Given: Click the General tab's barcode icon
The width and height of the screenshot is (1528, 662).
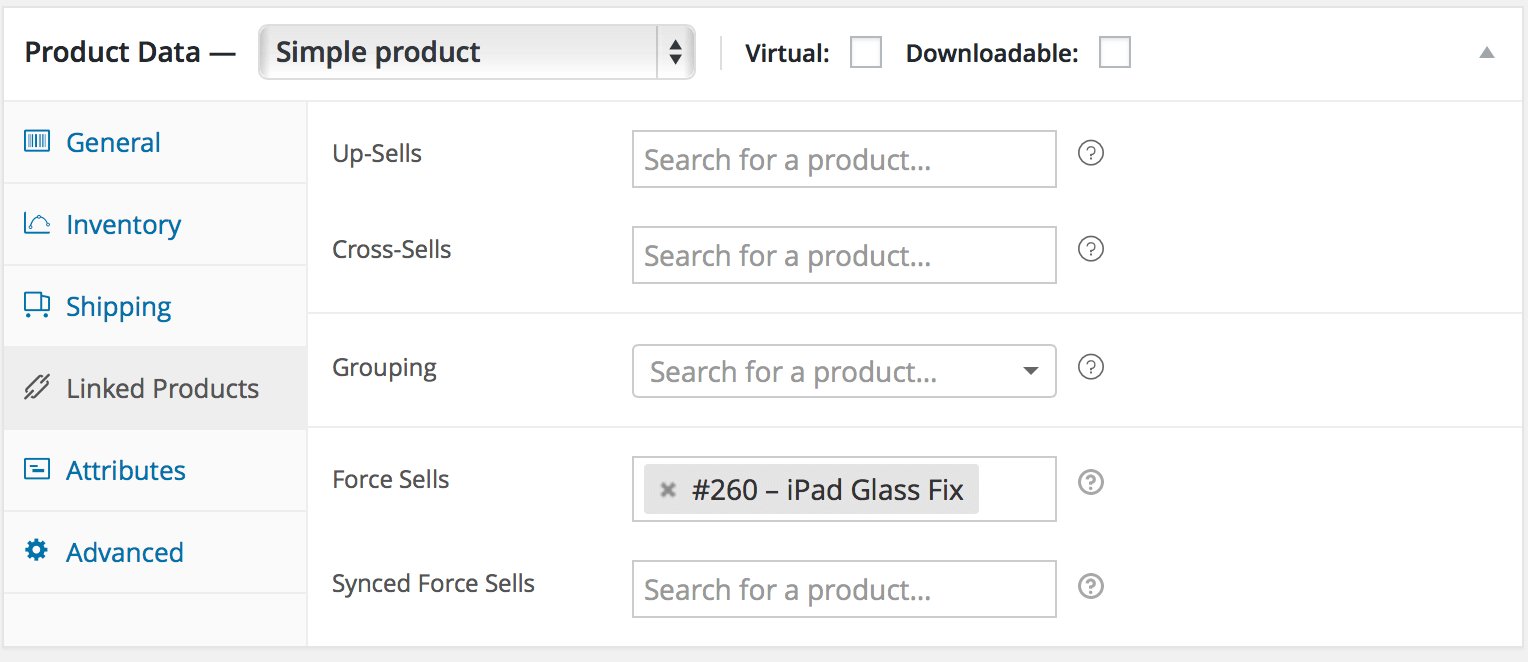Looking at the screenshot, I should (36, 141).
